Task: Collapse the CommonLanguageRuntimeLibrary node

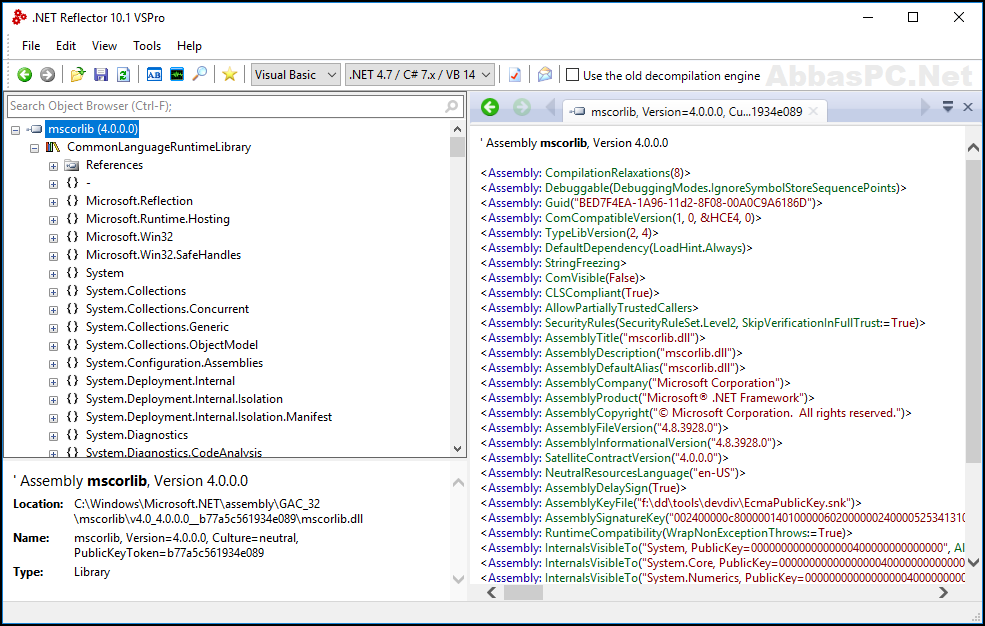Action: coord(35,148)
